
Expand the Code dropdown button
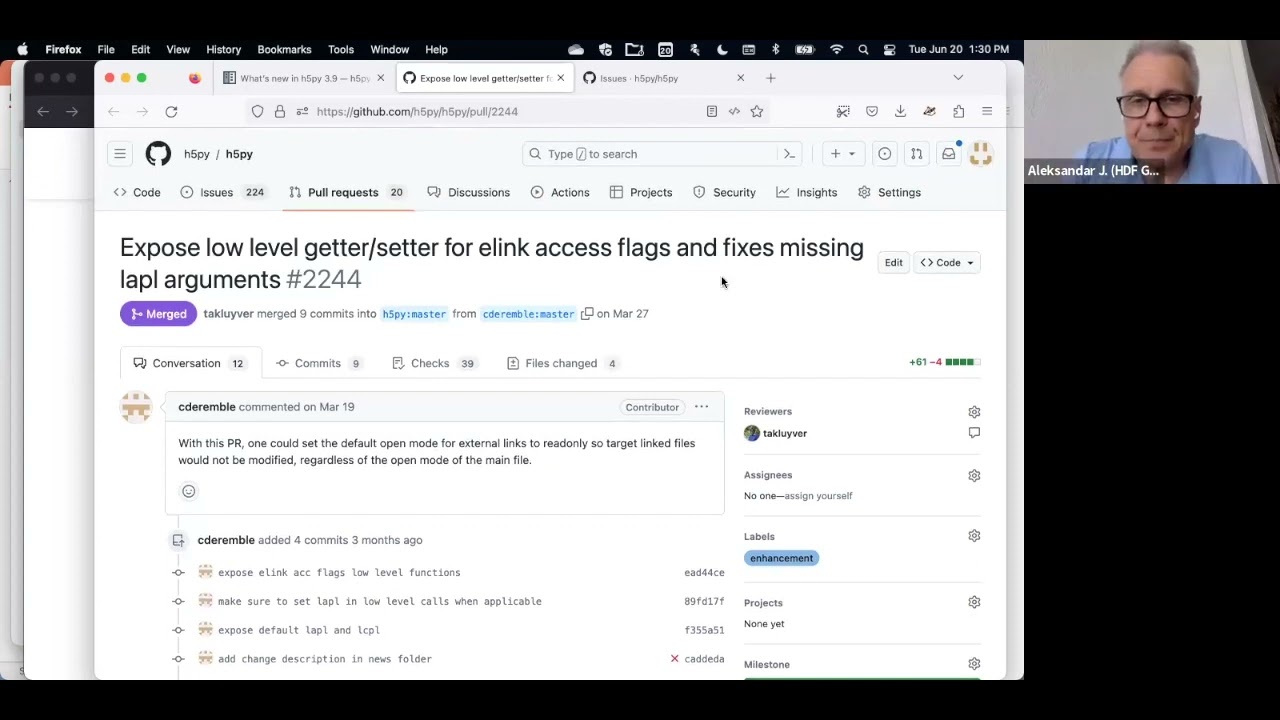(947, 263)
